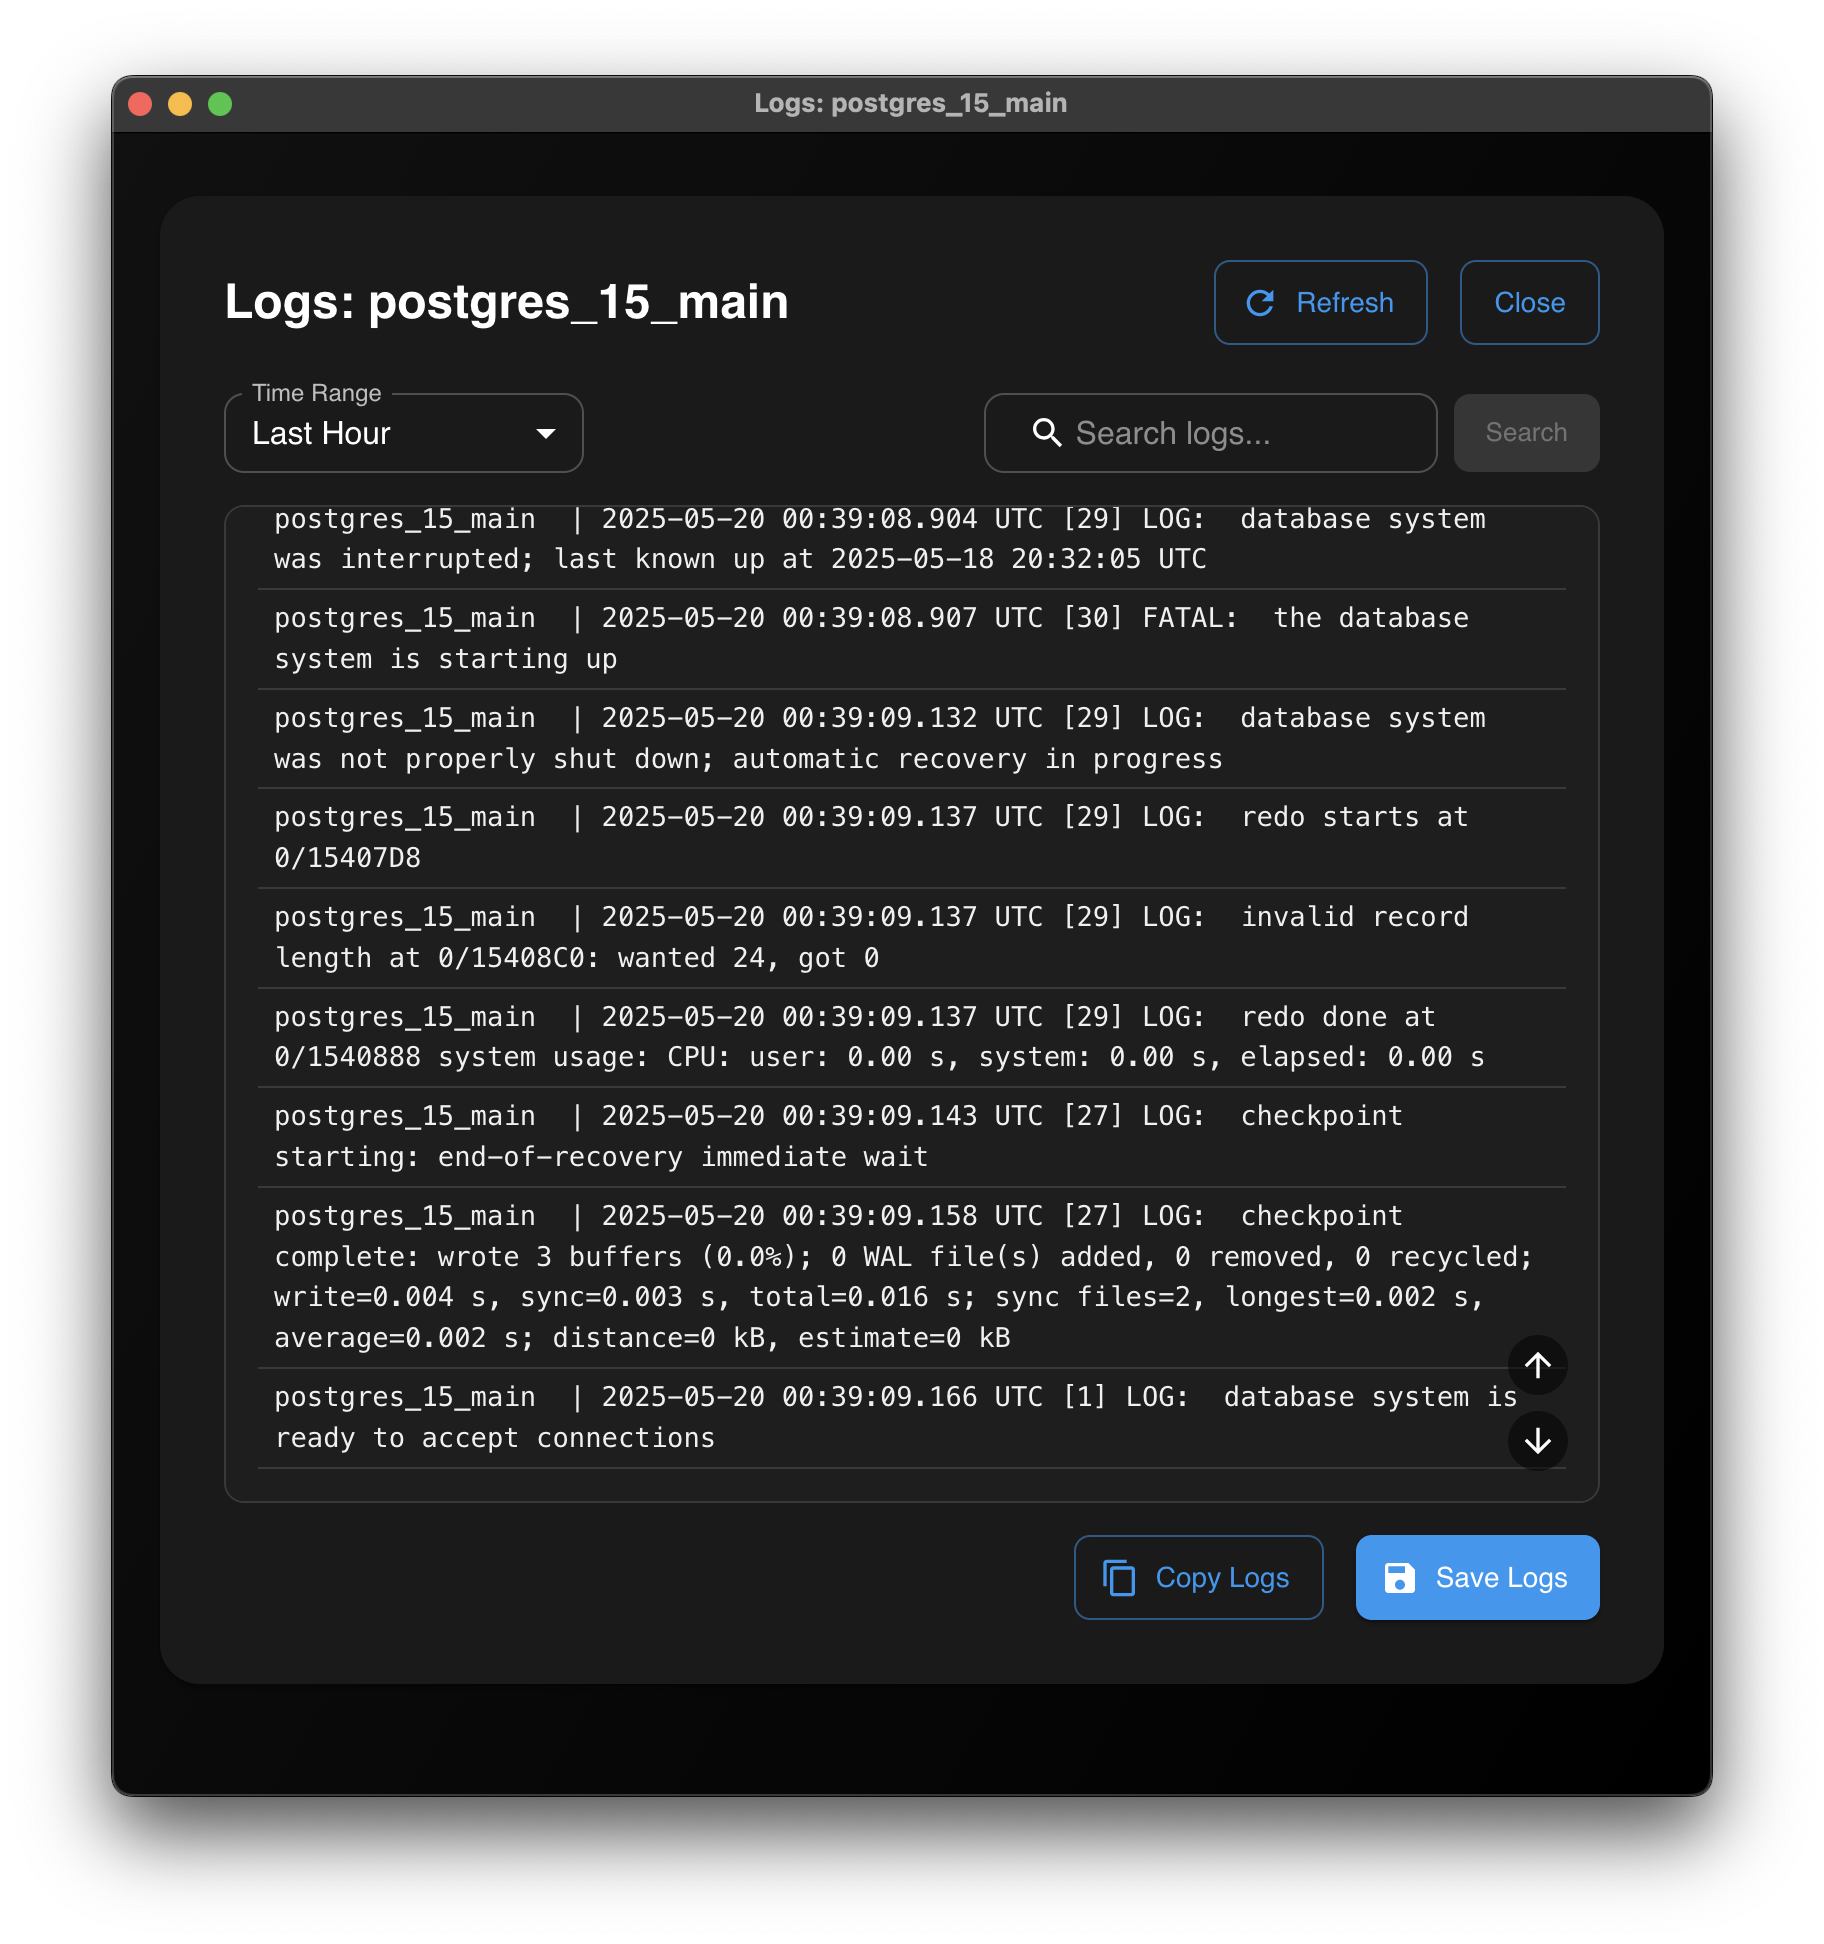Viewport: 1824px width, 1944px height.
Task: Select the FATAL database starting up log entry
Action: (870, 638)
